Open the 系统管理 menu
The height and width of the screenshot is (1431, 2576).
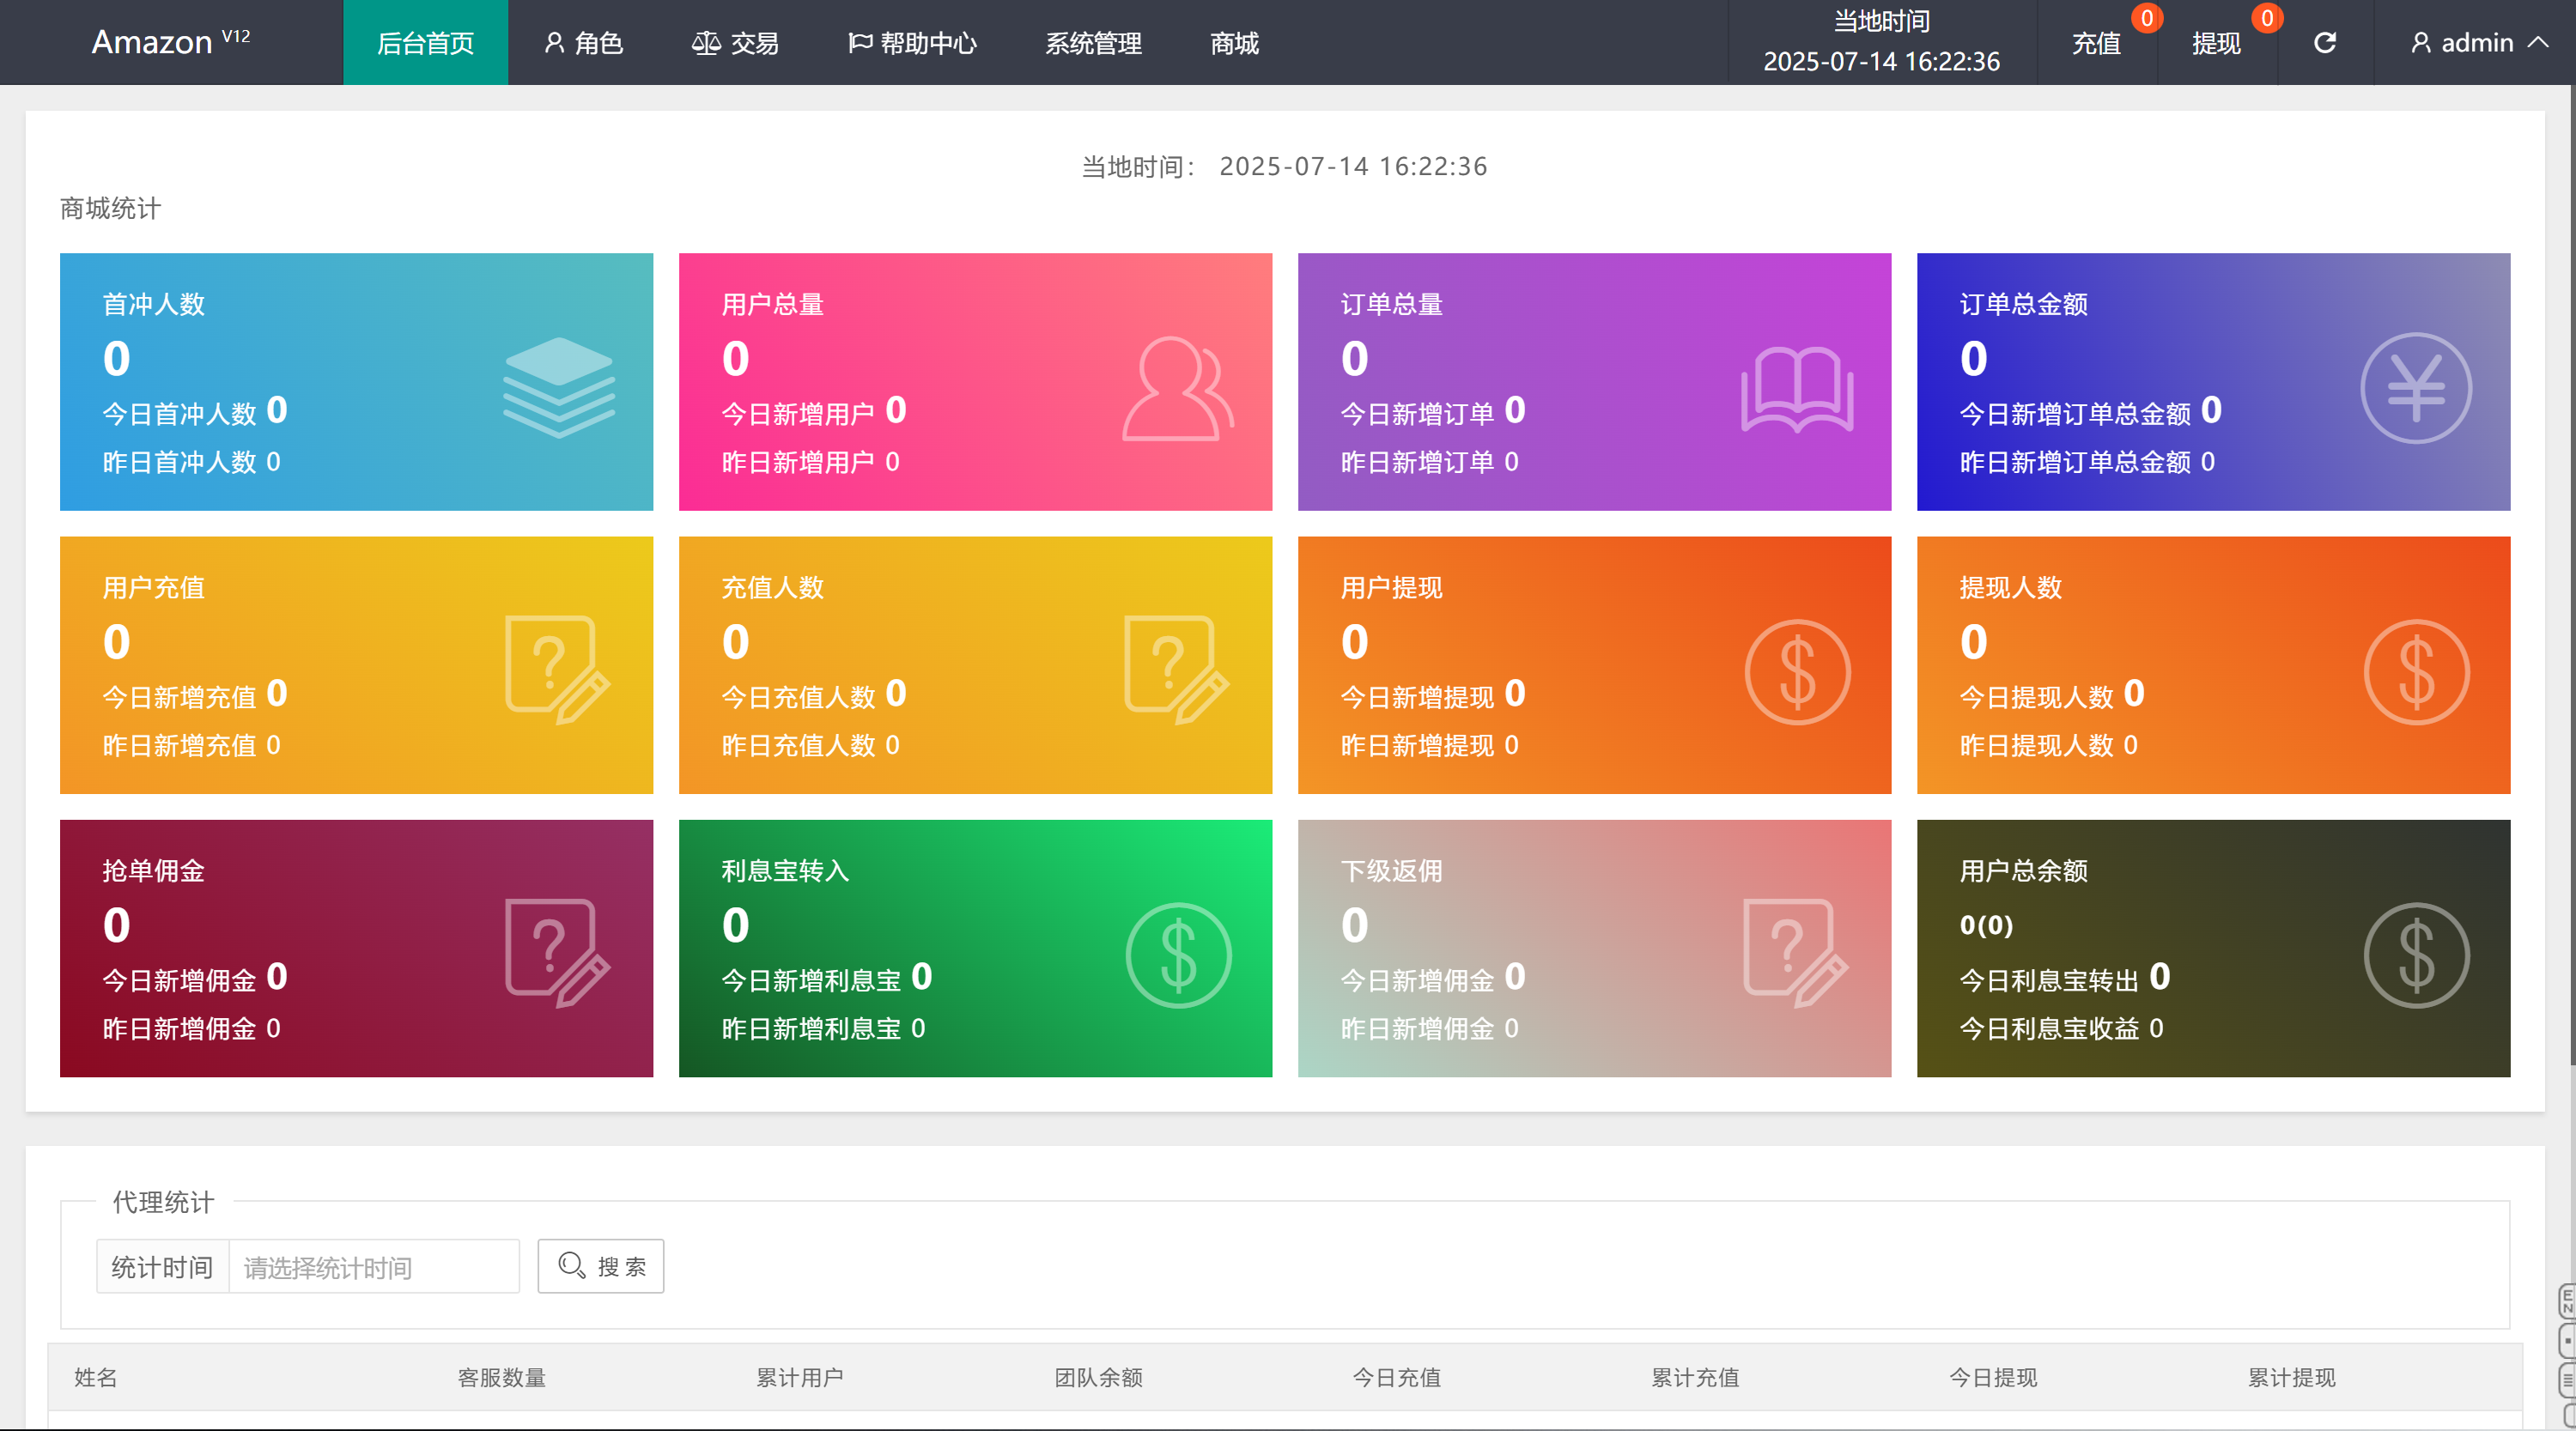(1092, 42)
